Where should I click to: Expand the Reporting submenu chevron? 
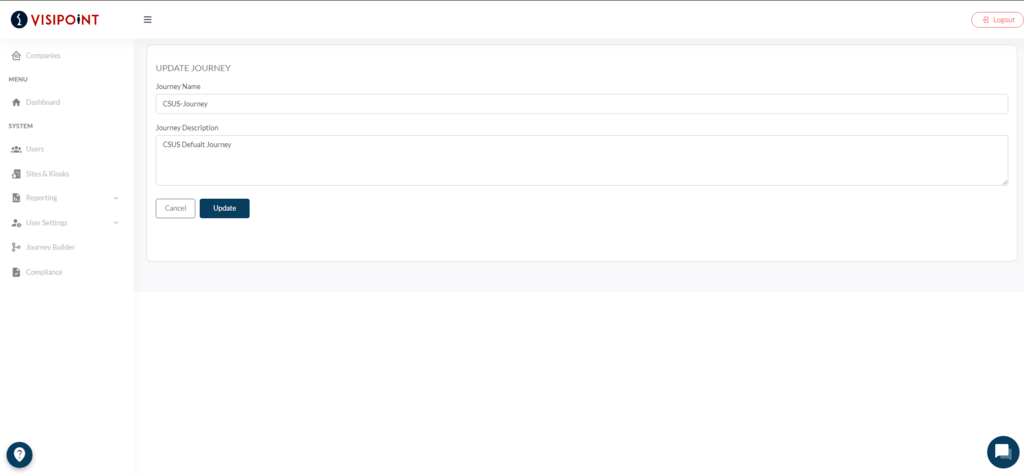pyautogui.click(x=116, y=198)
